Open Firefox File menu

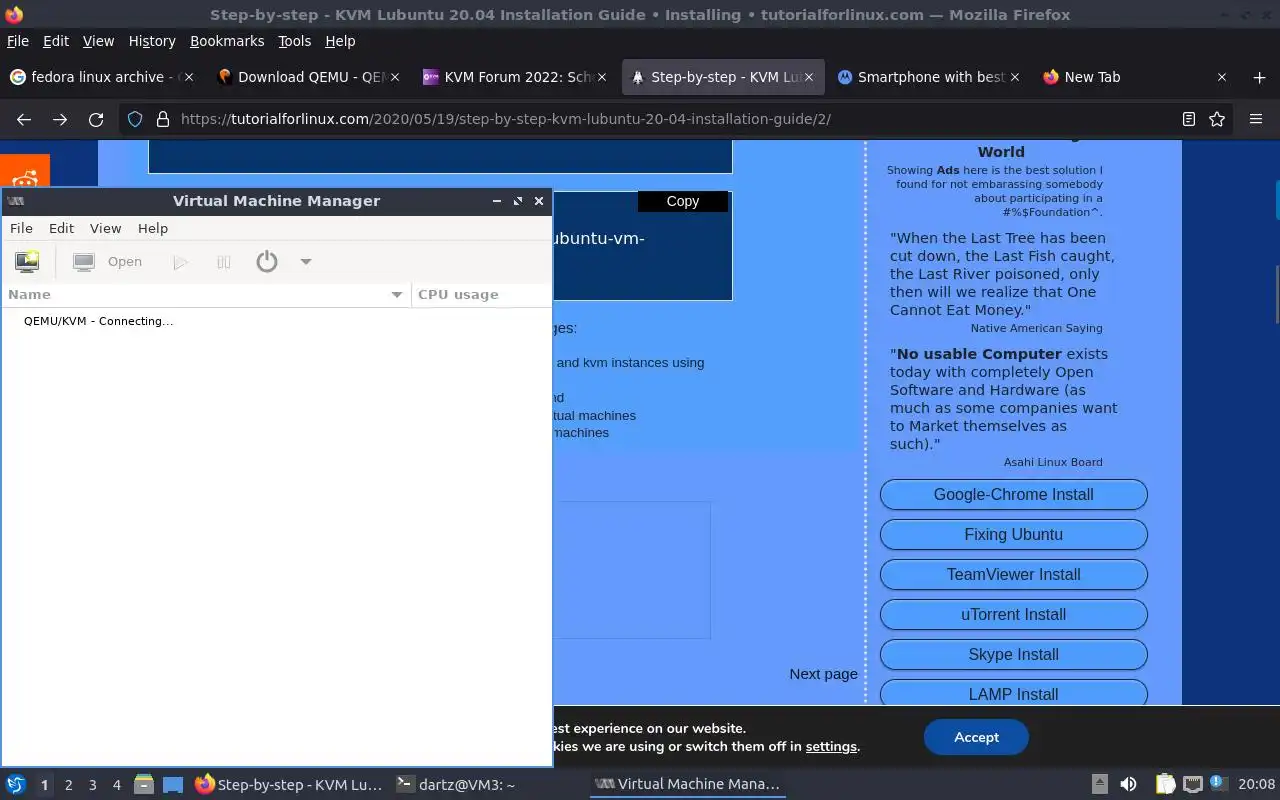18,41
